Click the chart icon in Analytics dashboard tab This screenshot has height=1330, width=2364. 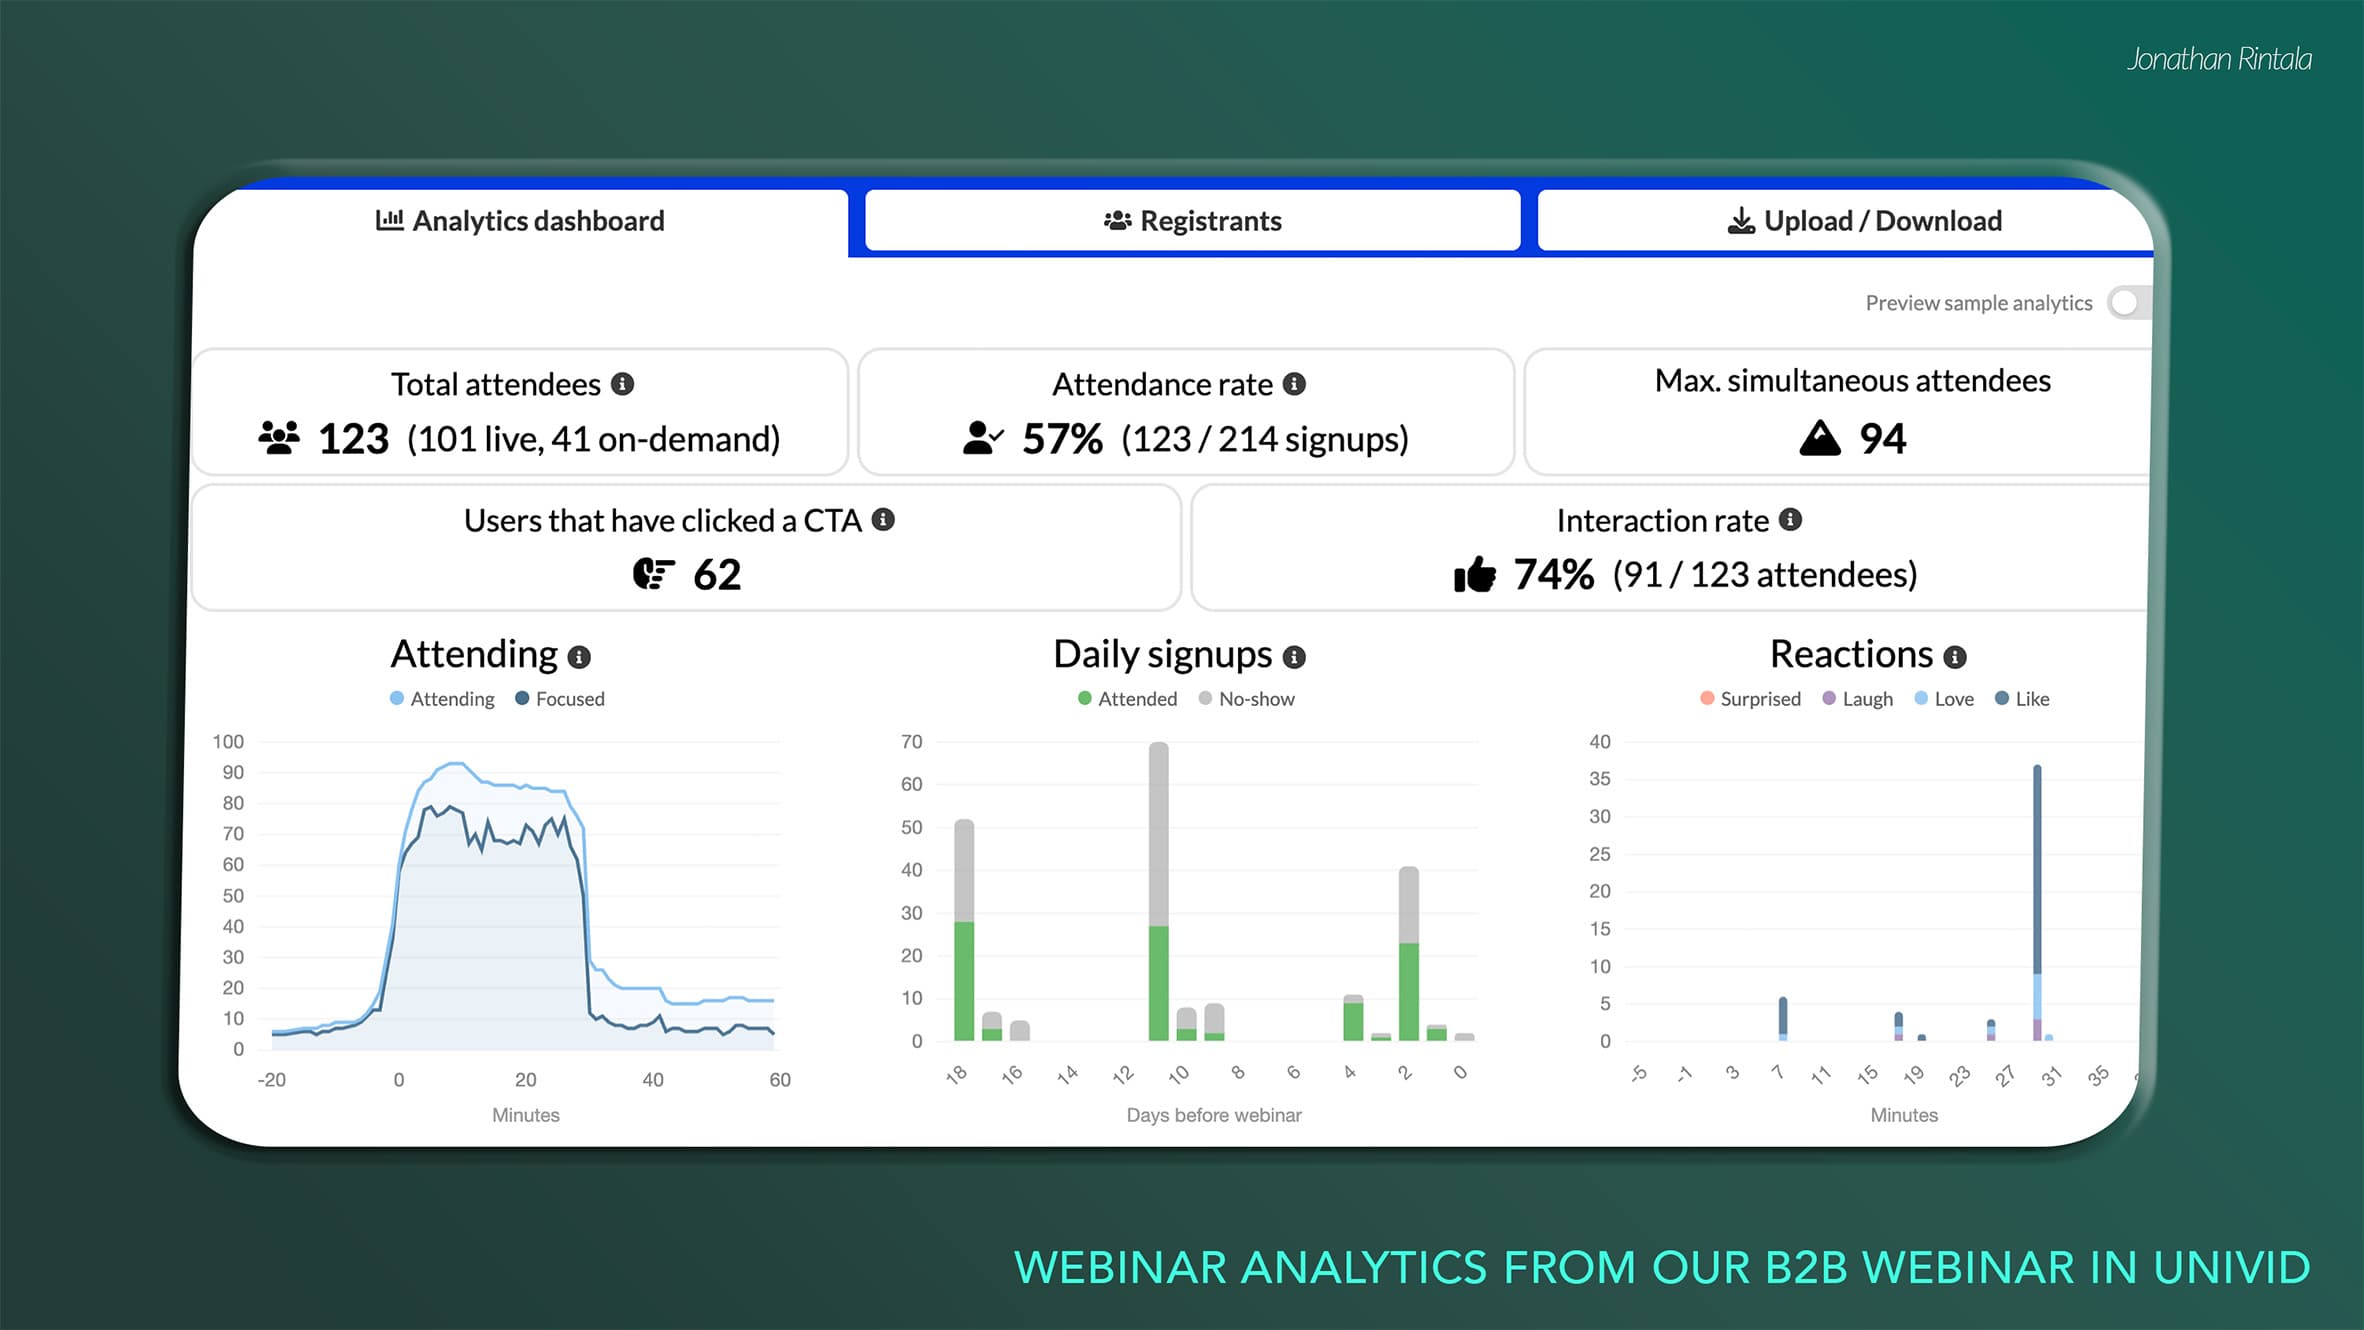point(390,220)
